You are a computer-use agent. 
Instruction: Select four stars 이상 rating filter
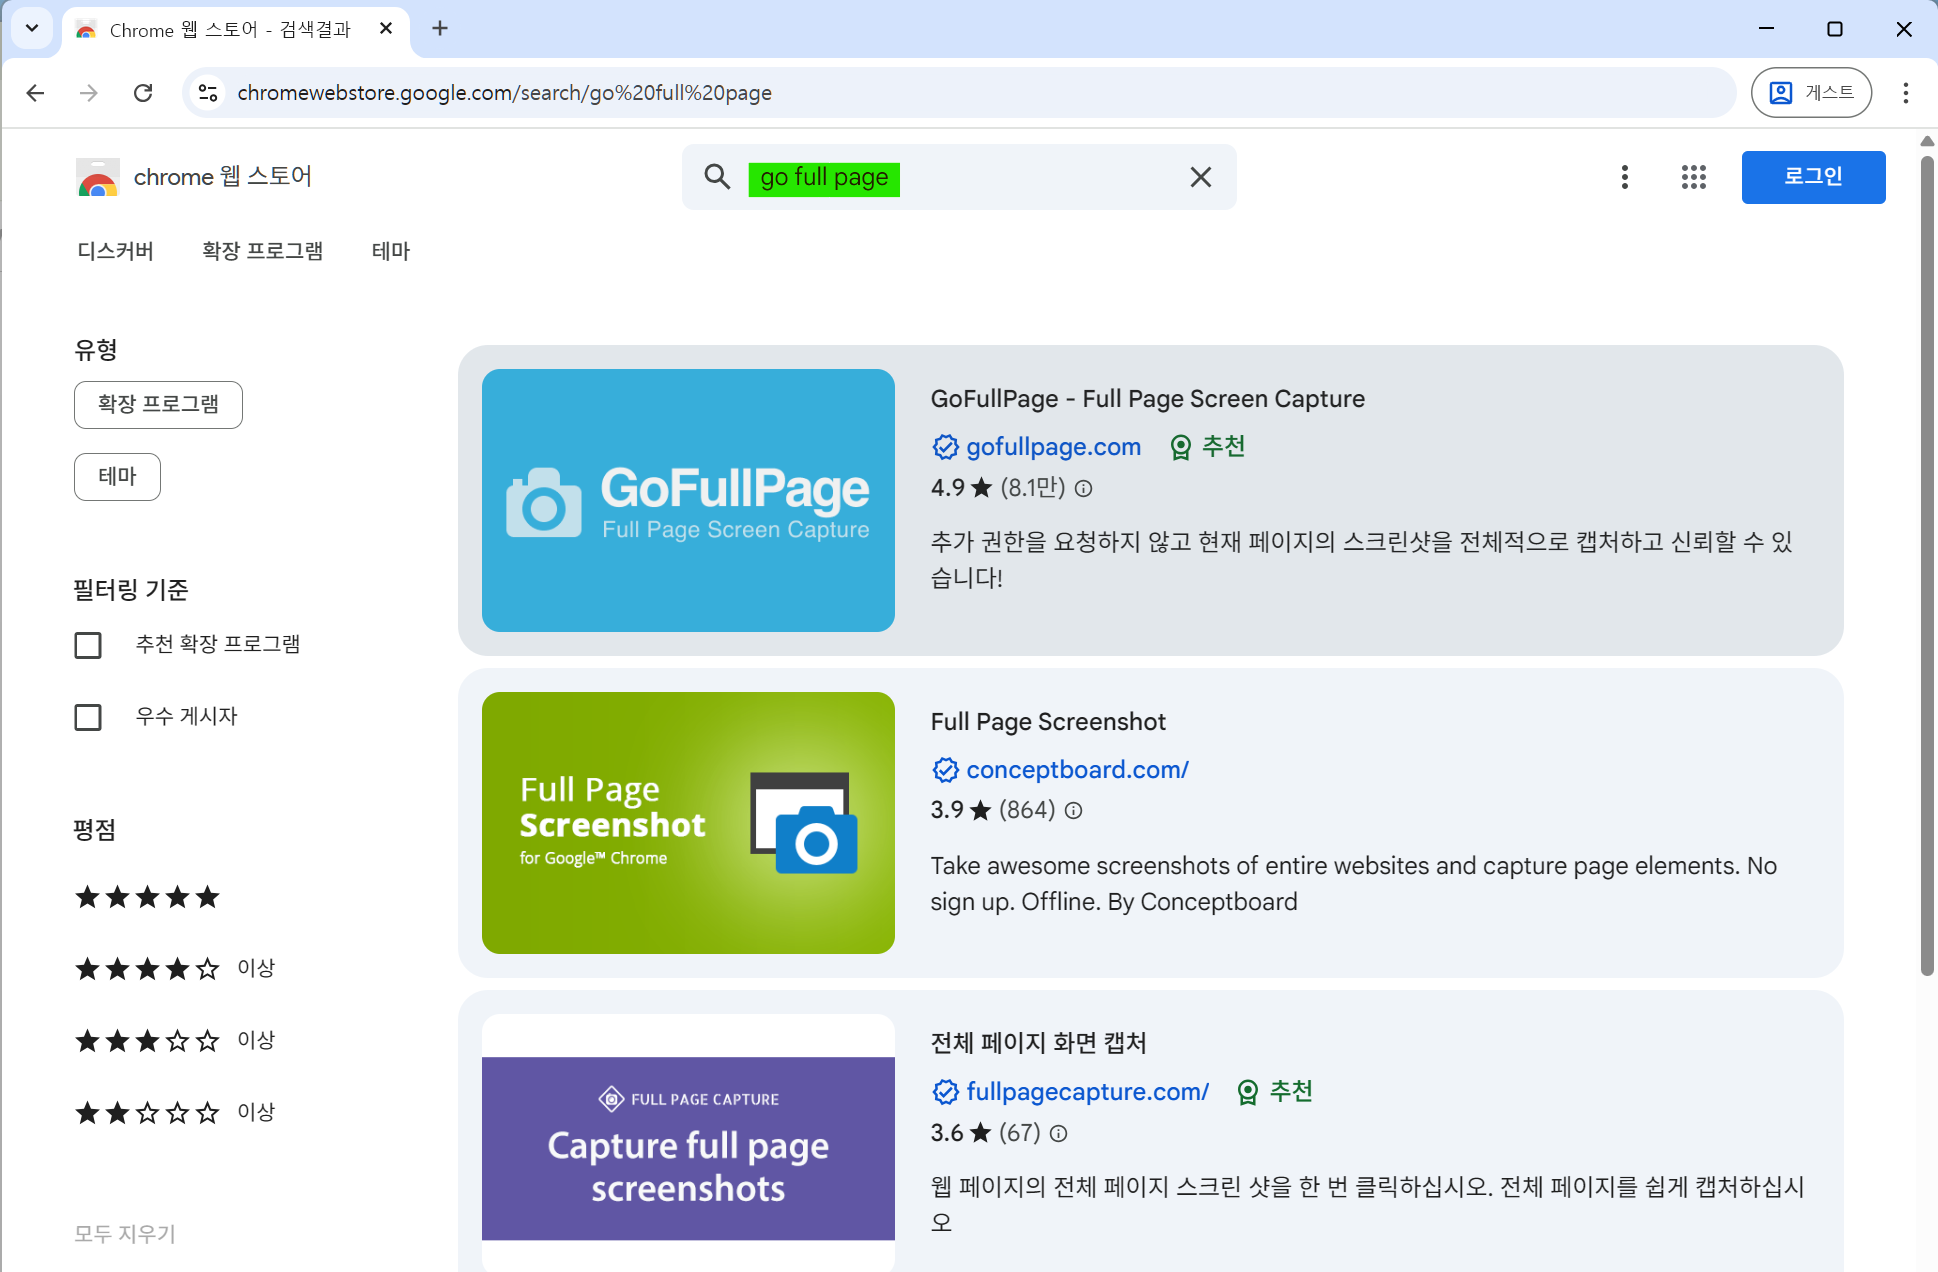tap(147, 968)
